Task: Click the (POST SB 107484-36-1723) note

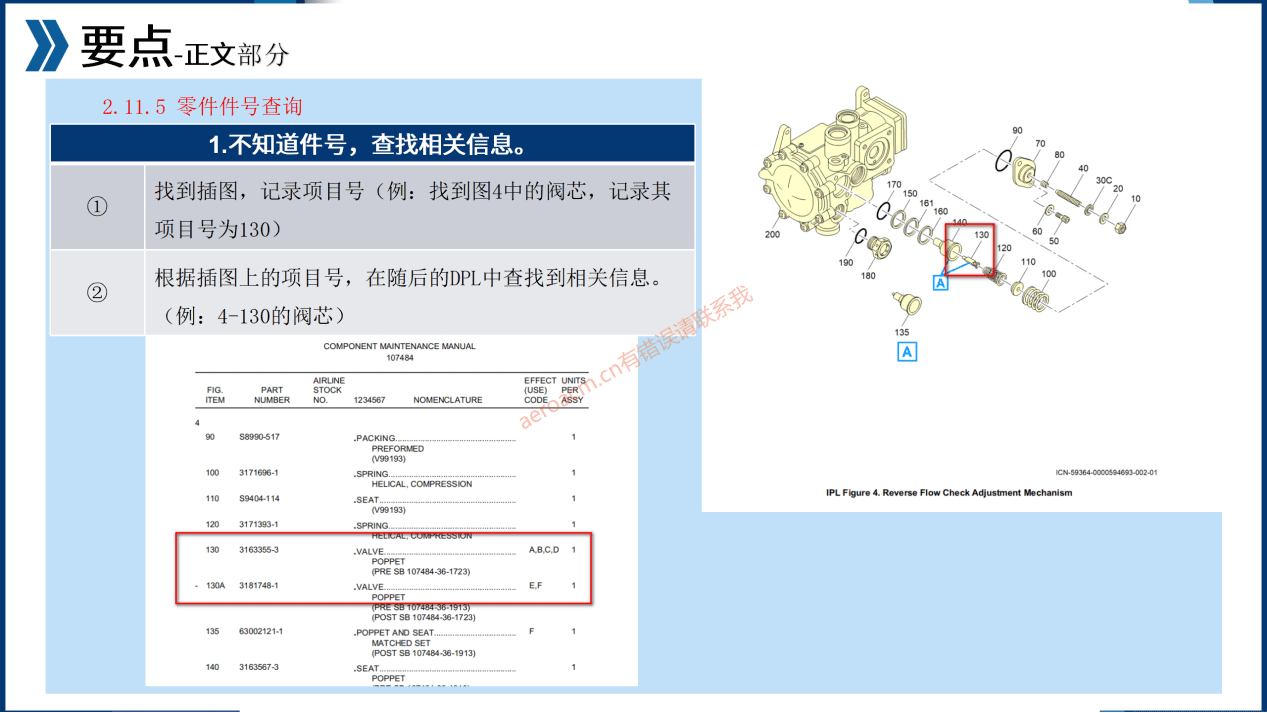Action: click(x=423, y=618)
